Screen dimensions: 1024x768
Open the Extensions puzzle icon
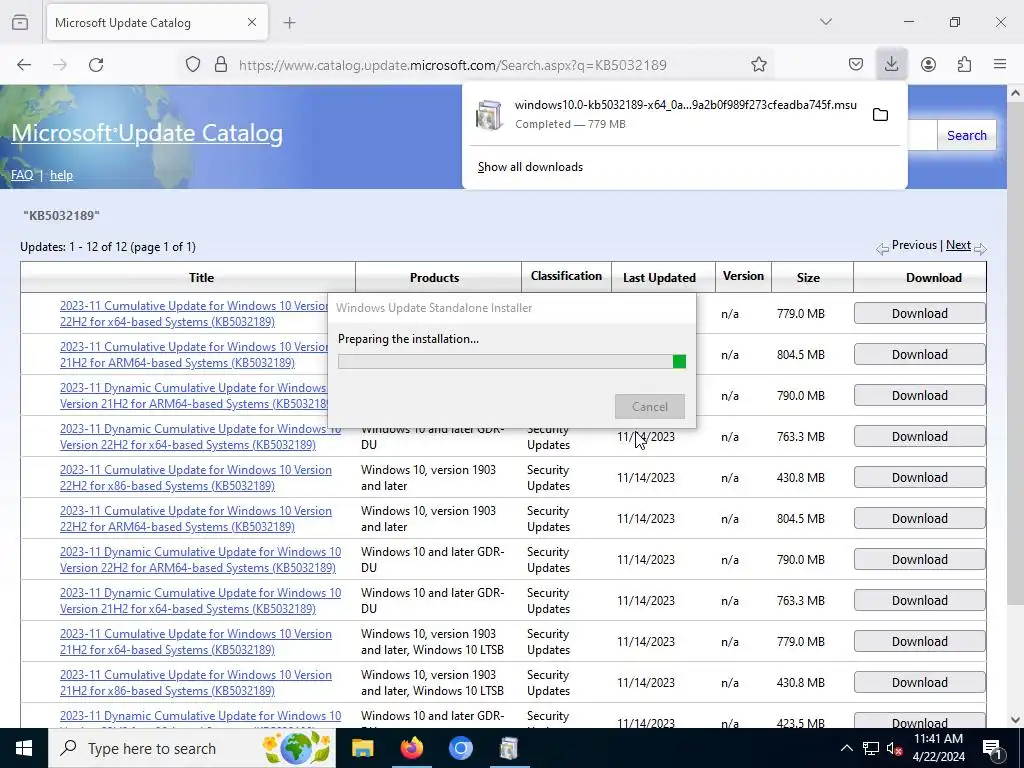pos(964,65)
